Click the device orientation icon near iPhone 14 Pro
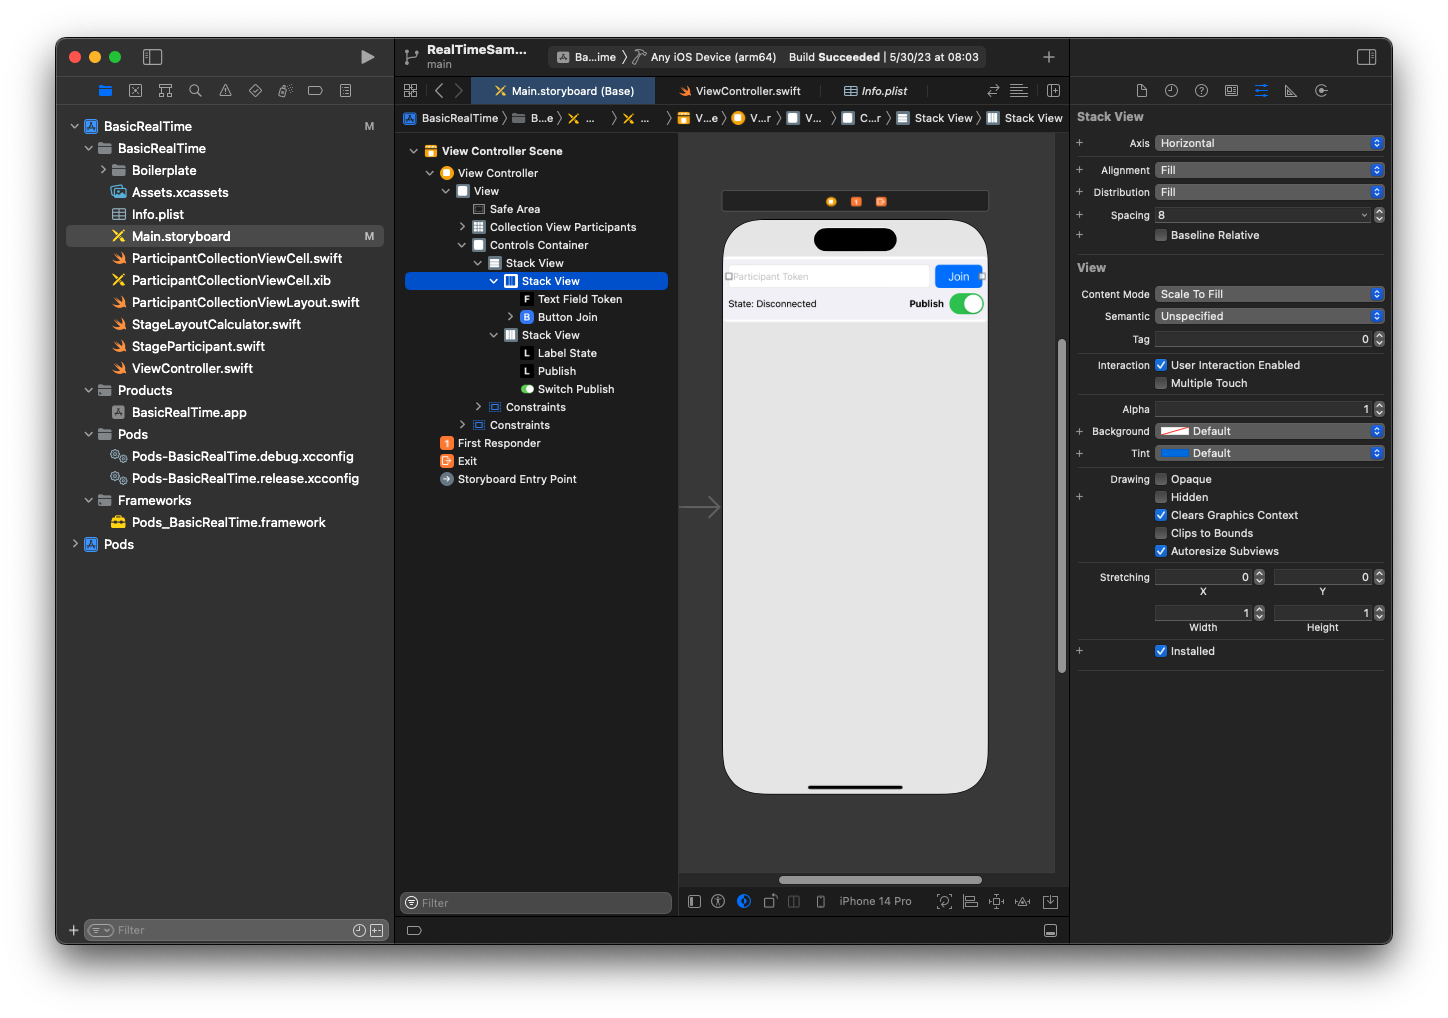1448x1018 pixels. tap(820, 901)
